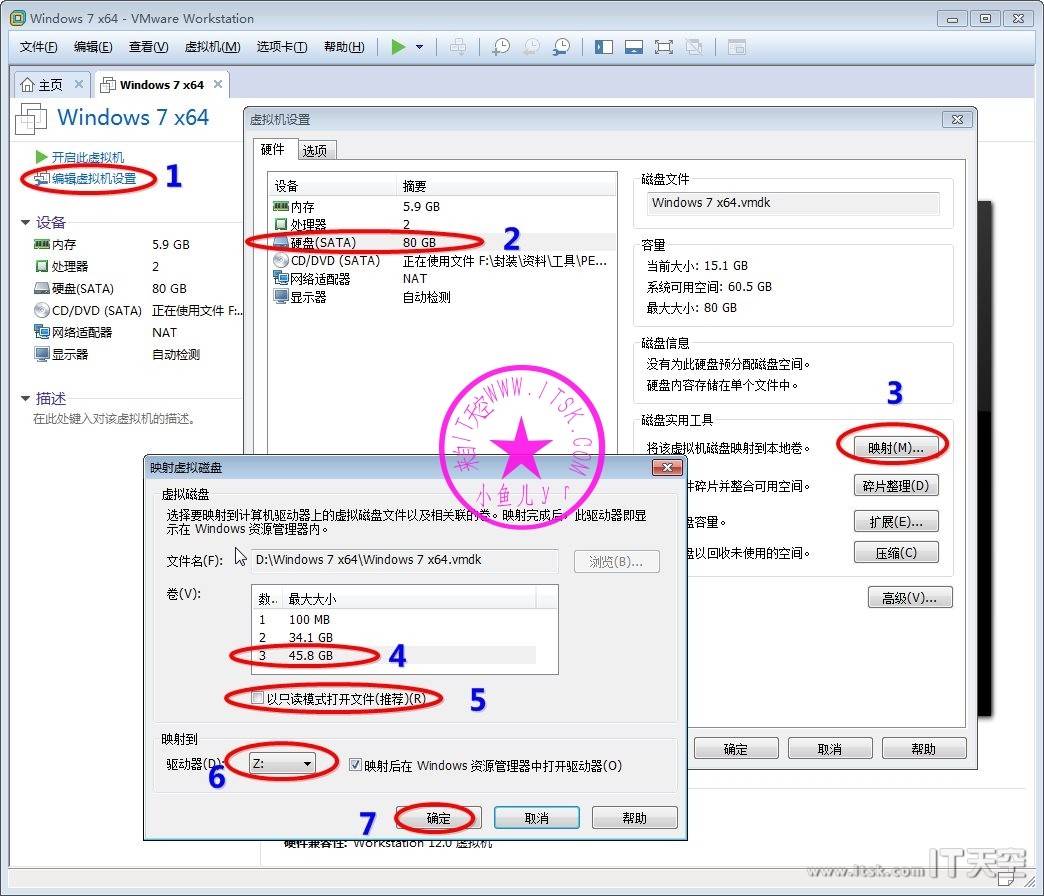Screen dimensions: 1044x896
Task: Open the power options dropdown arrow
Action: (419, 47)
